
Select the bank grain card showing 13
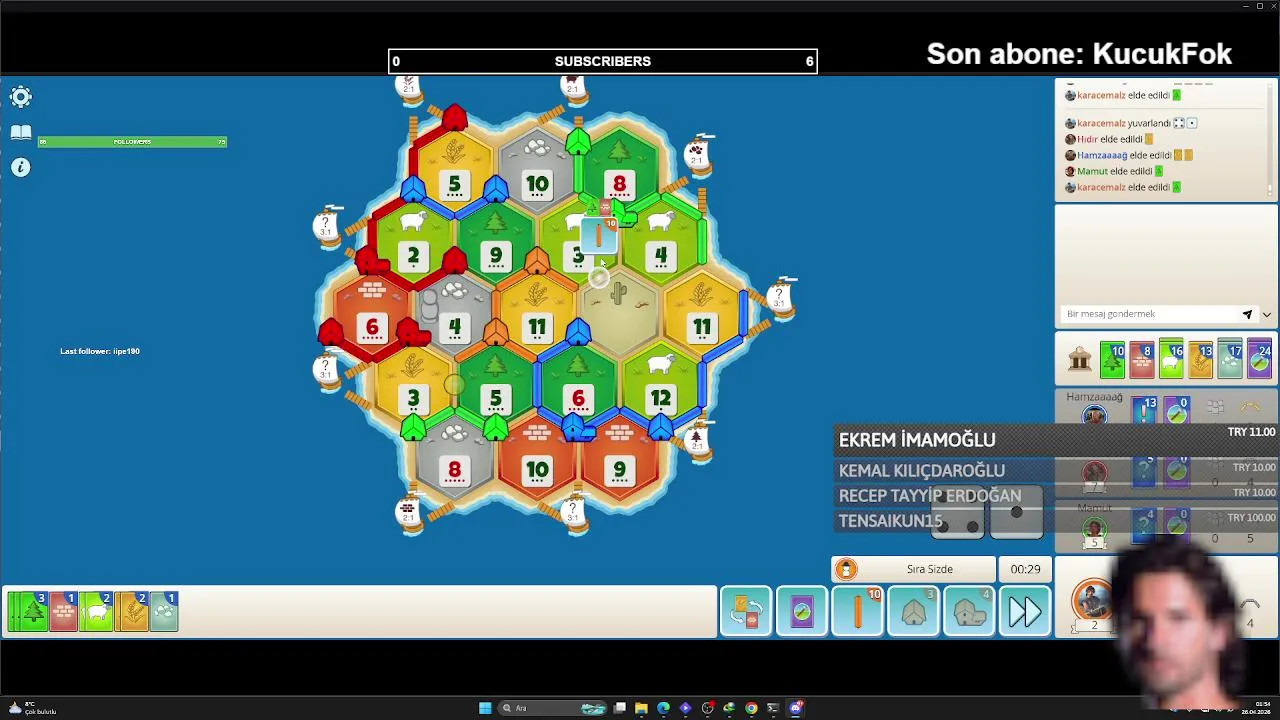pos(1201,360)
